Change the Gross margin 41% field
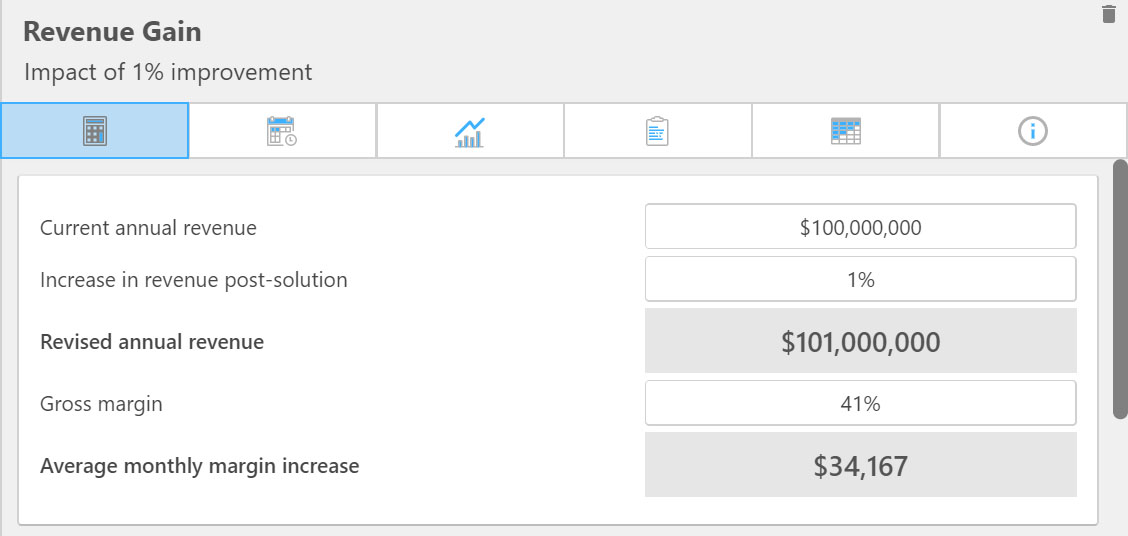 [860, 403]
